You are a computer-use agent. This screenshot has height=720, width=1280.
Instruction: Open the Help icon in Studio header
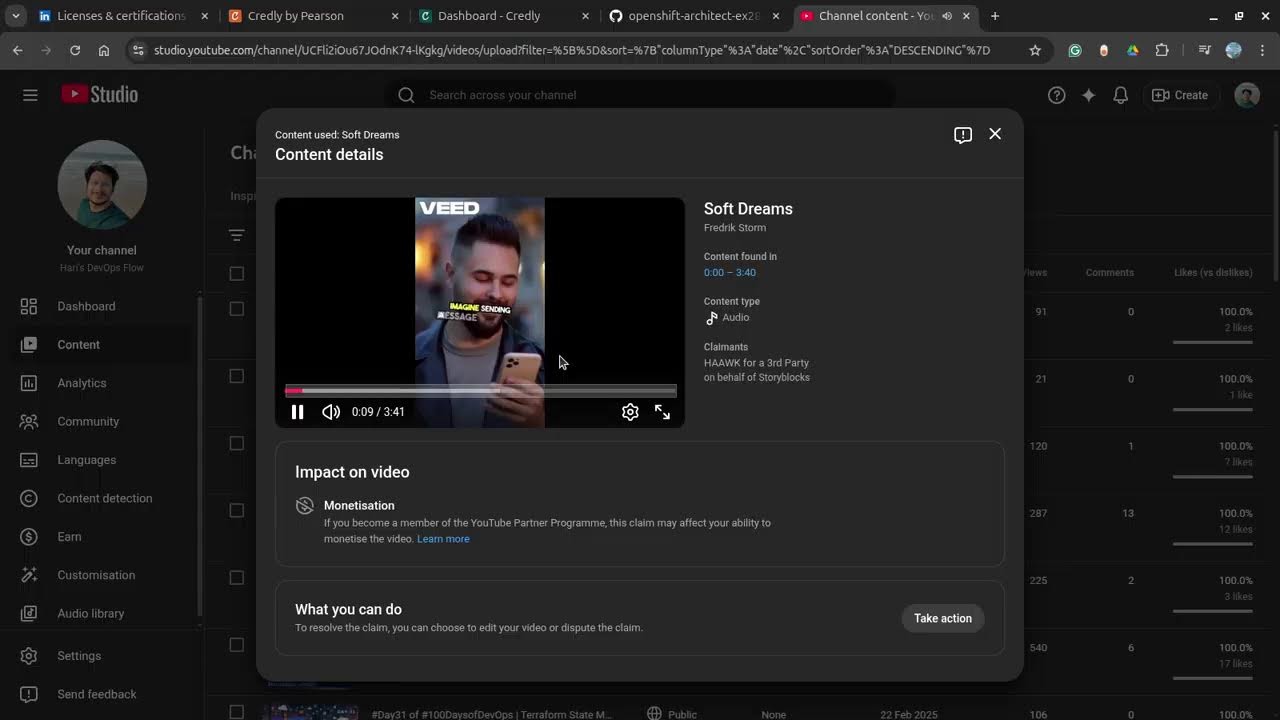tap(1057, 95)
